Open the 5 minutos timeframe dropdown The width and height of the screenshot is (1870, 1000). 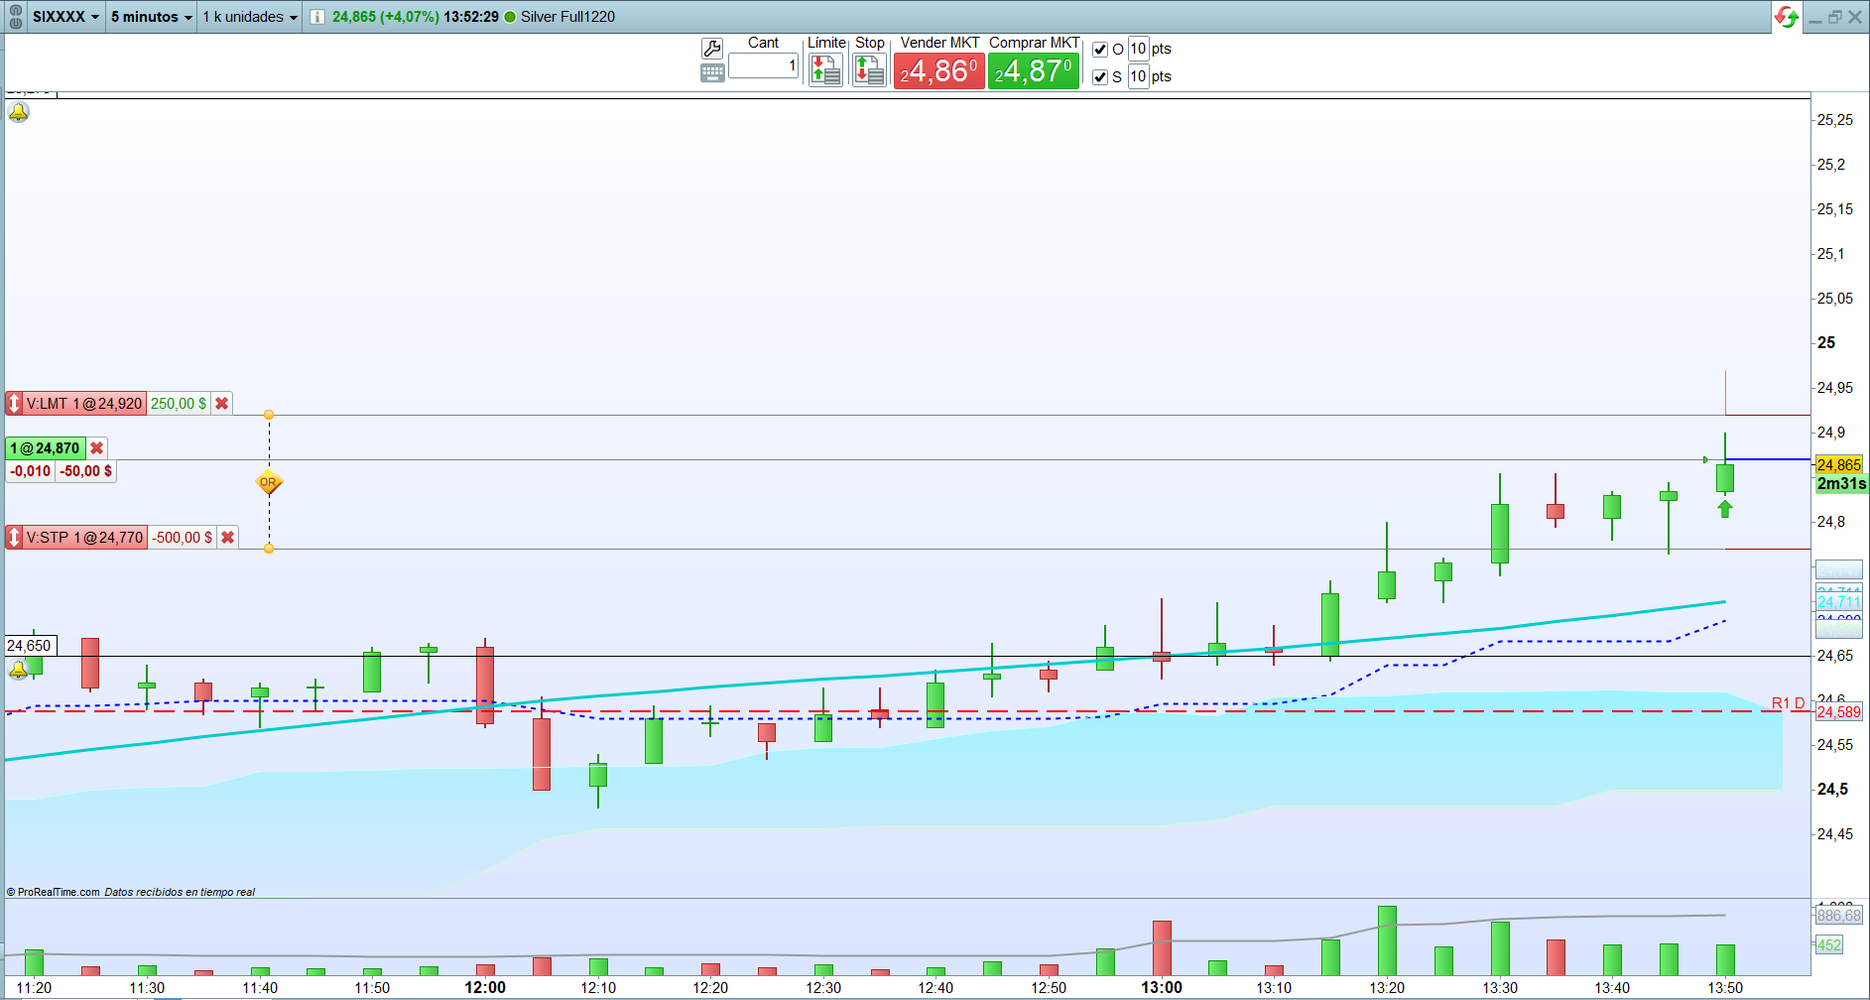151,17
